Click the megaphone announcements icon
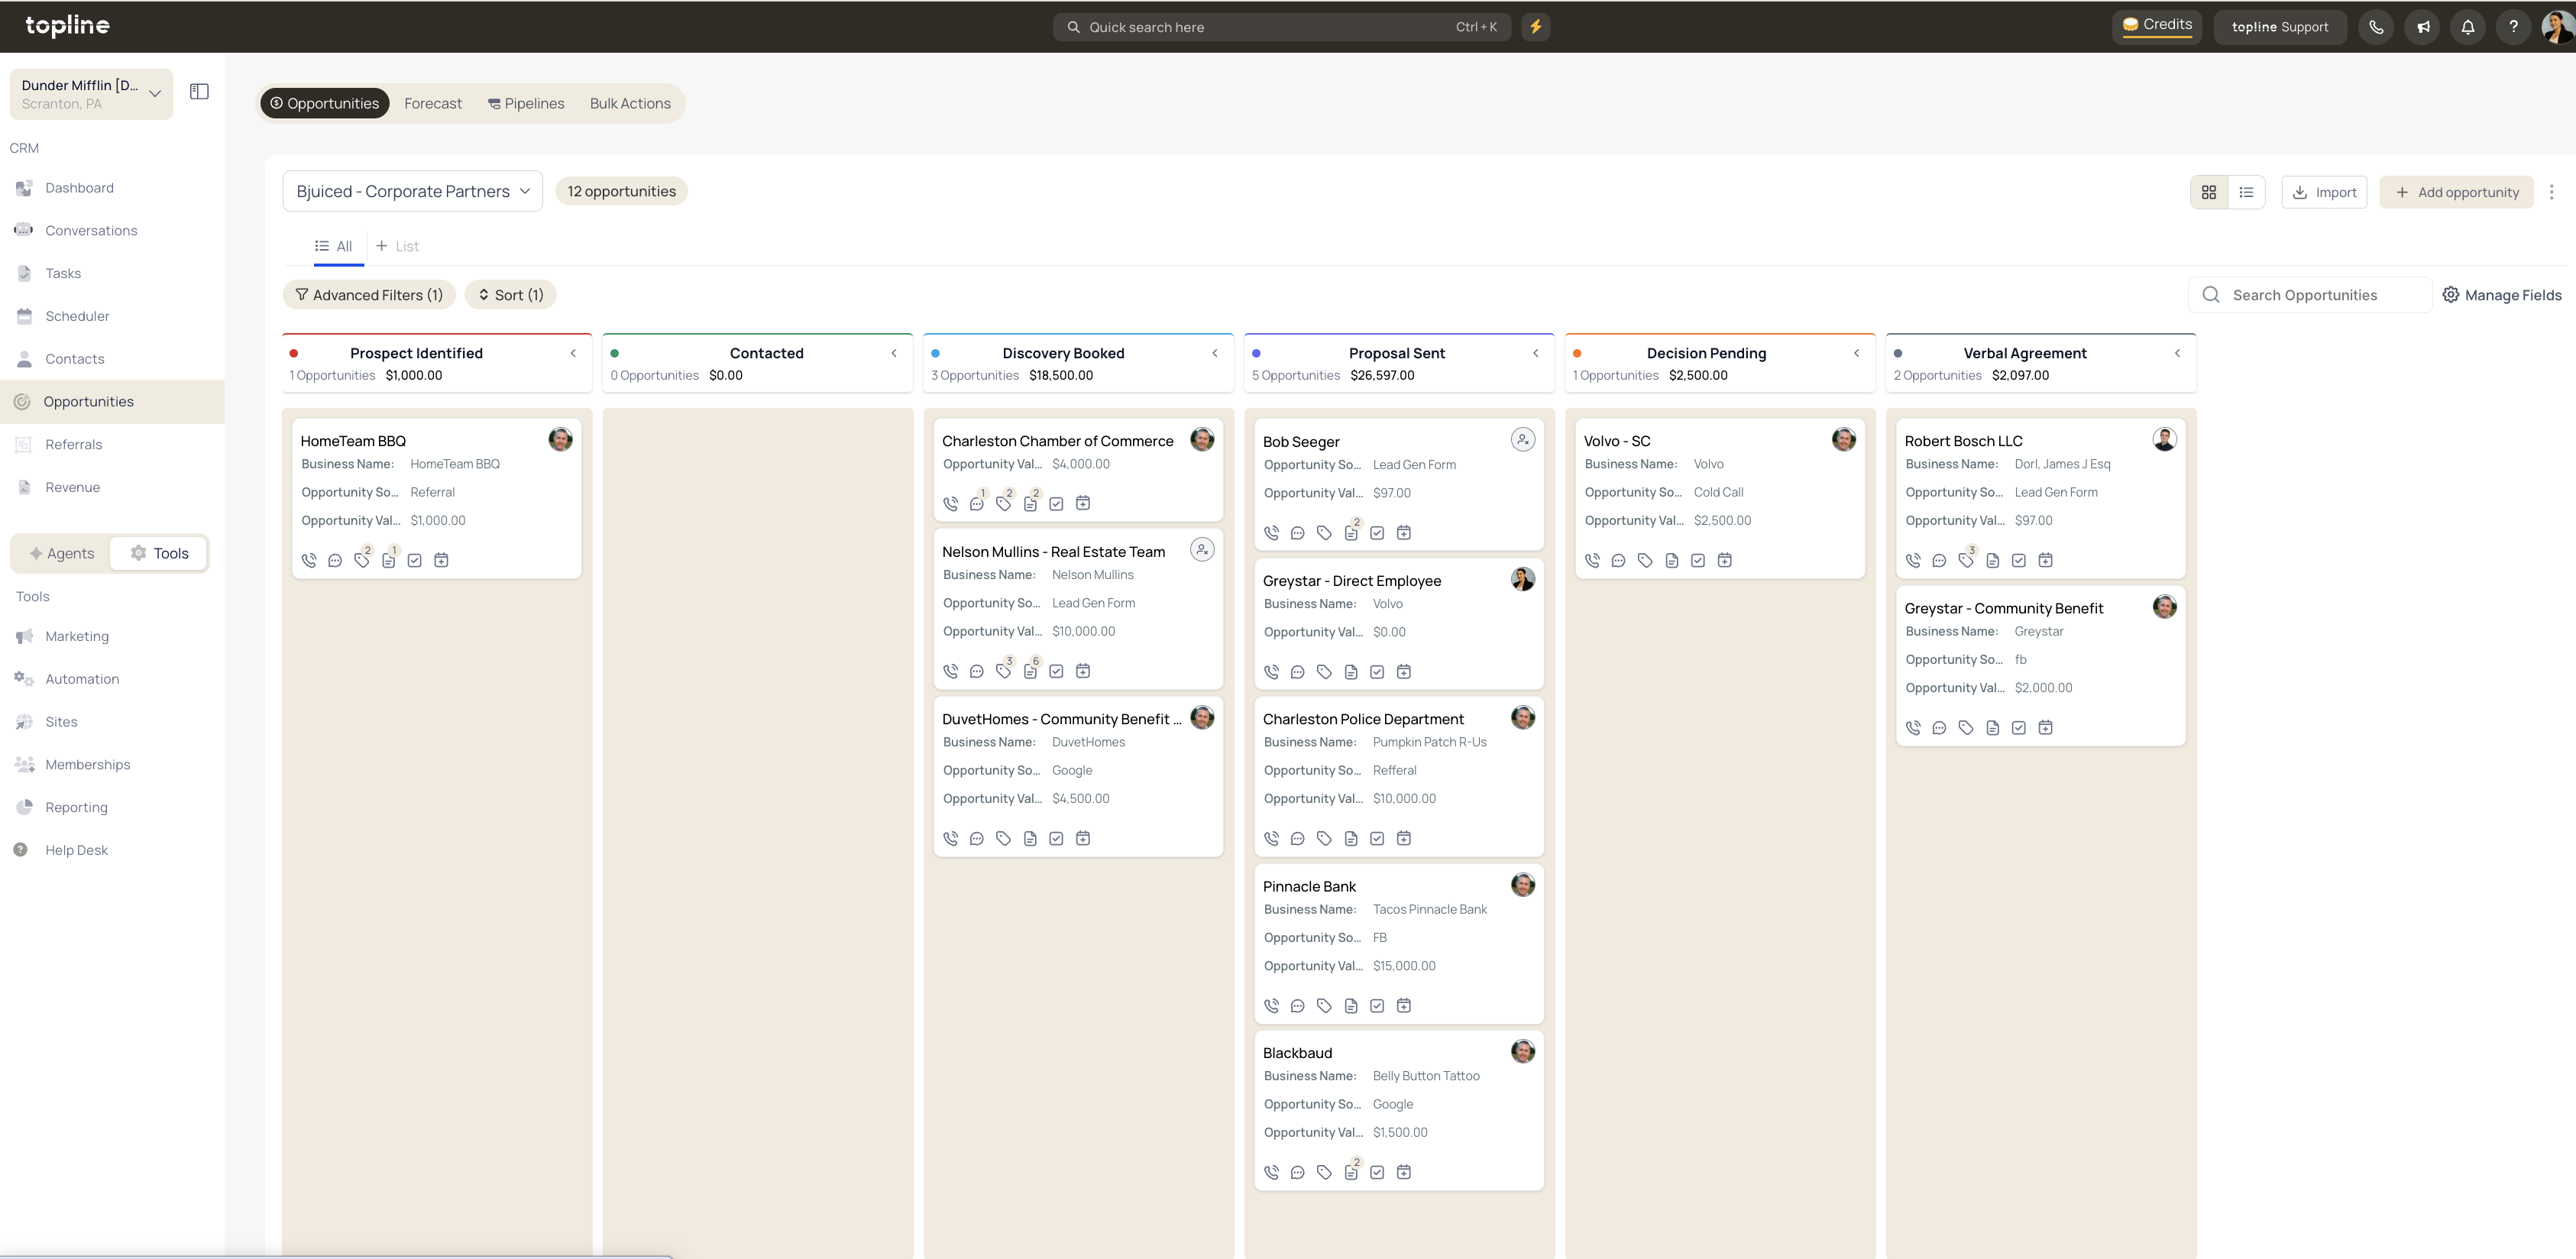Viewport: 2576px width, 1259px height. pyautogui.click(x=2422, y=27)
